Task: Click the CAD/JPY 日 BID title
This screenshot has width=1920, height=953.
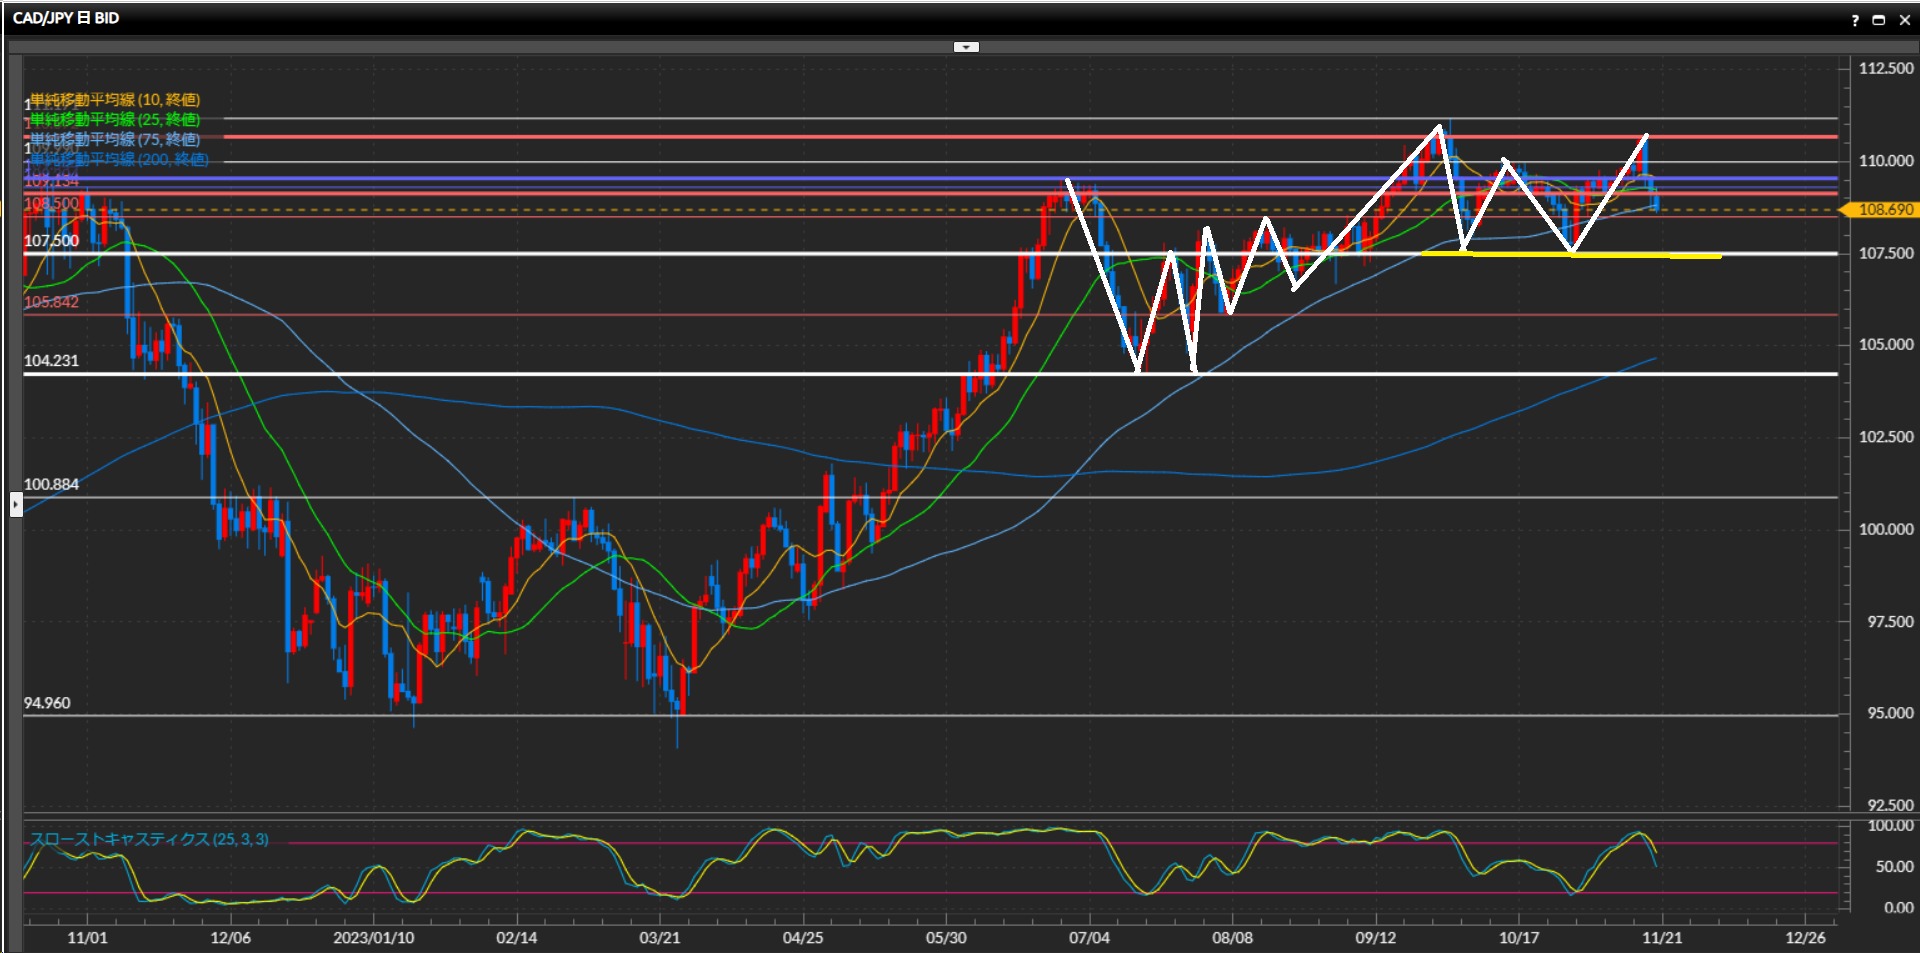Action: pyautogui.click(x=66, y=18)
